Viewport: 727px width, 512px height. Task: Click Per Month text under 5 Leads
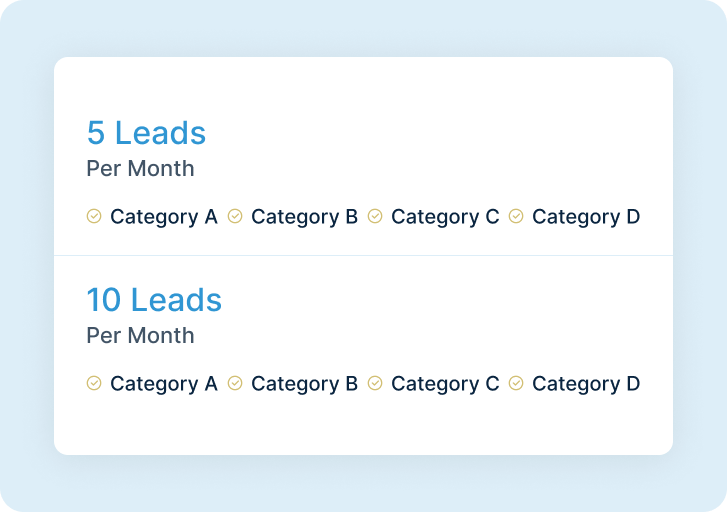[140, 168]
